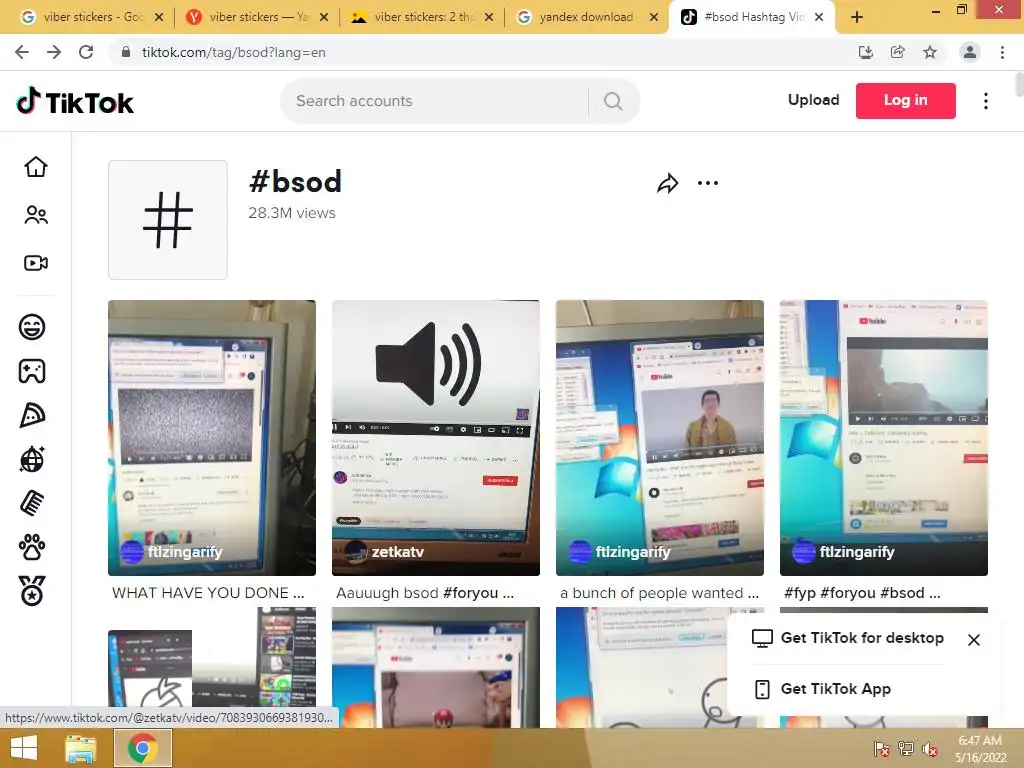
Task: View site info via padlock icon
Action: coord(126,52)
